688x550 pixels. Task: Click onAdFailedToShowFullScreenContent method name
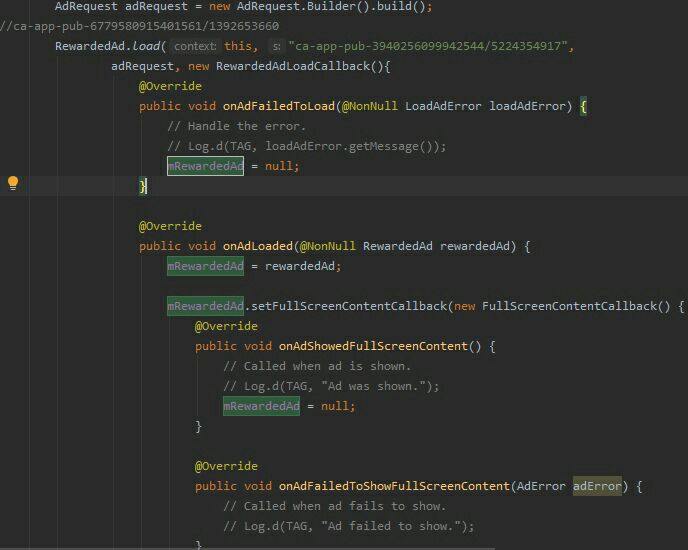pyautogui.click(x=394, y=486)
